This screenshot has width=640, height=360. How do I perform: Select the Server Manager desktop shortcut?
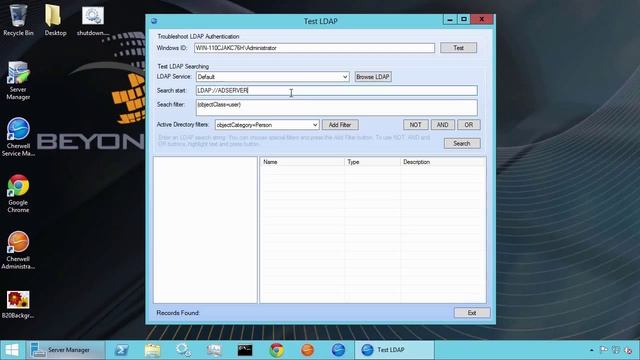tap(18, 81)
